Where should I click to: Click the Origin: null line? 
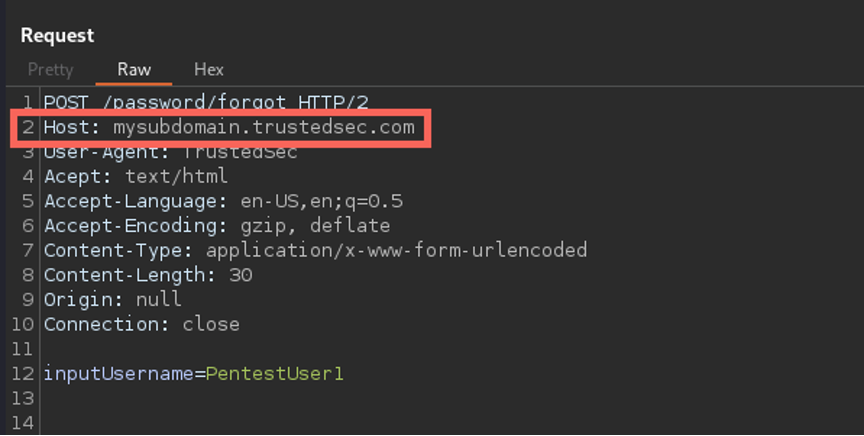pyautogui.click(x=112, y=299)
